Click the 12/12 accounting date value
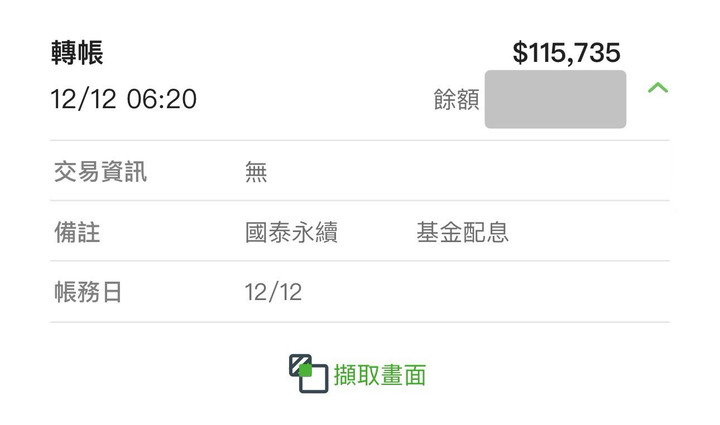This screenshot has width=720, height=425. click(273, 292)
